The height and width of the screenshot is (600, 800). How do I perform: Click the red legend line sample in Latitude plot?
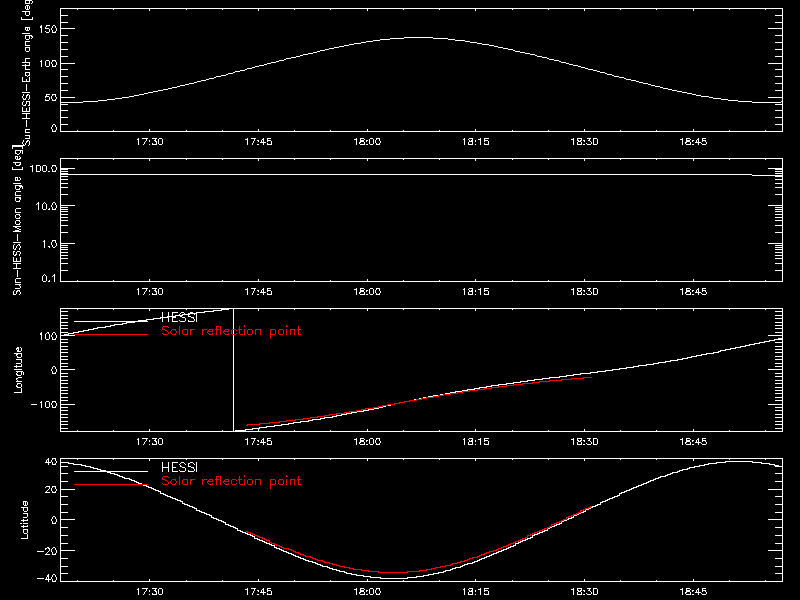click(x=111, y=485)
